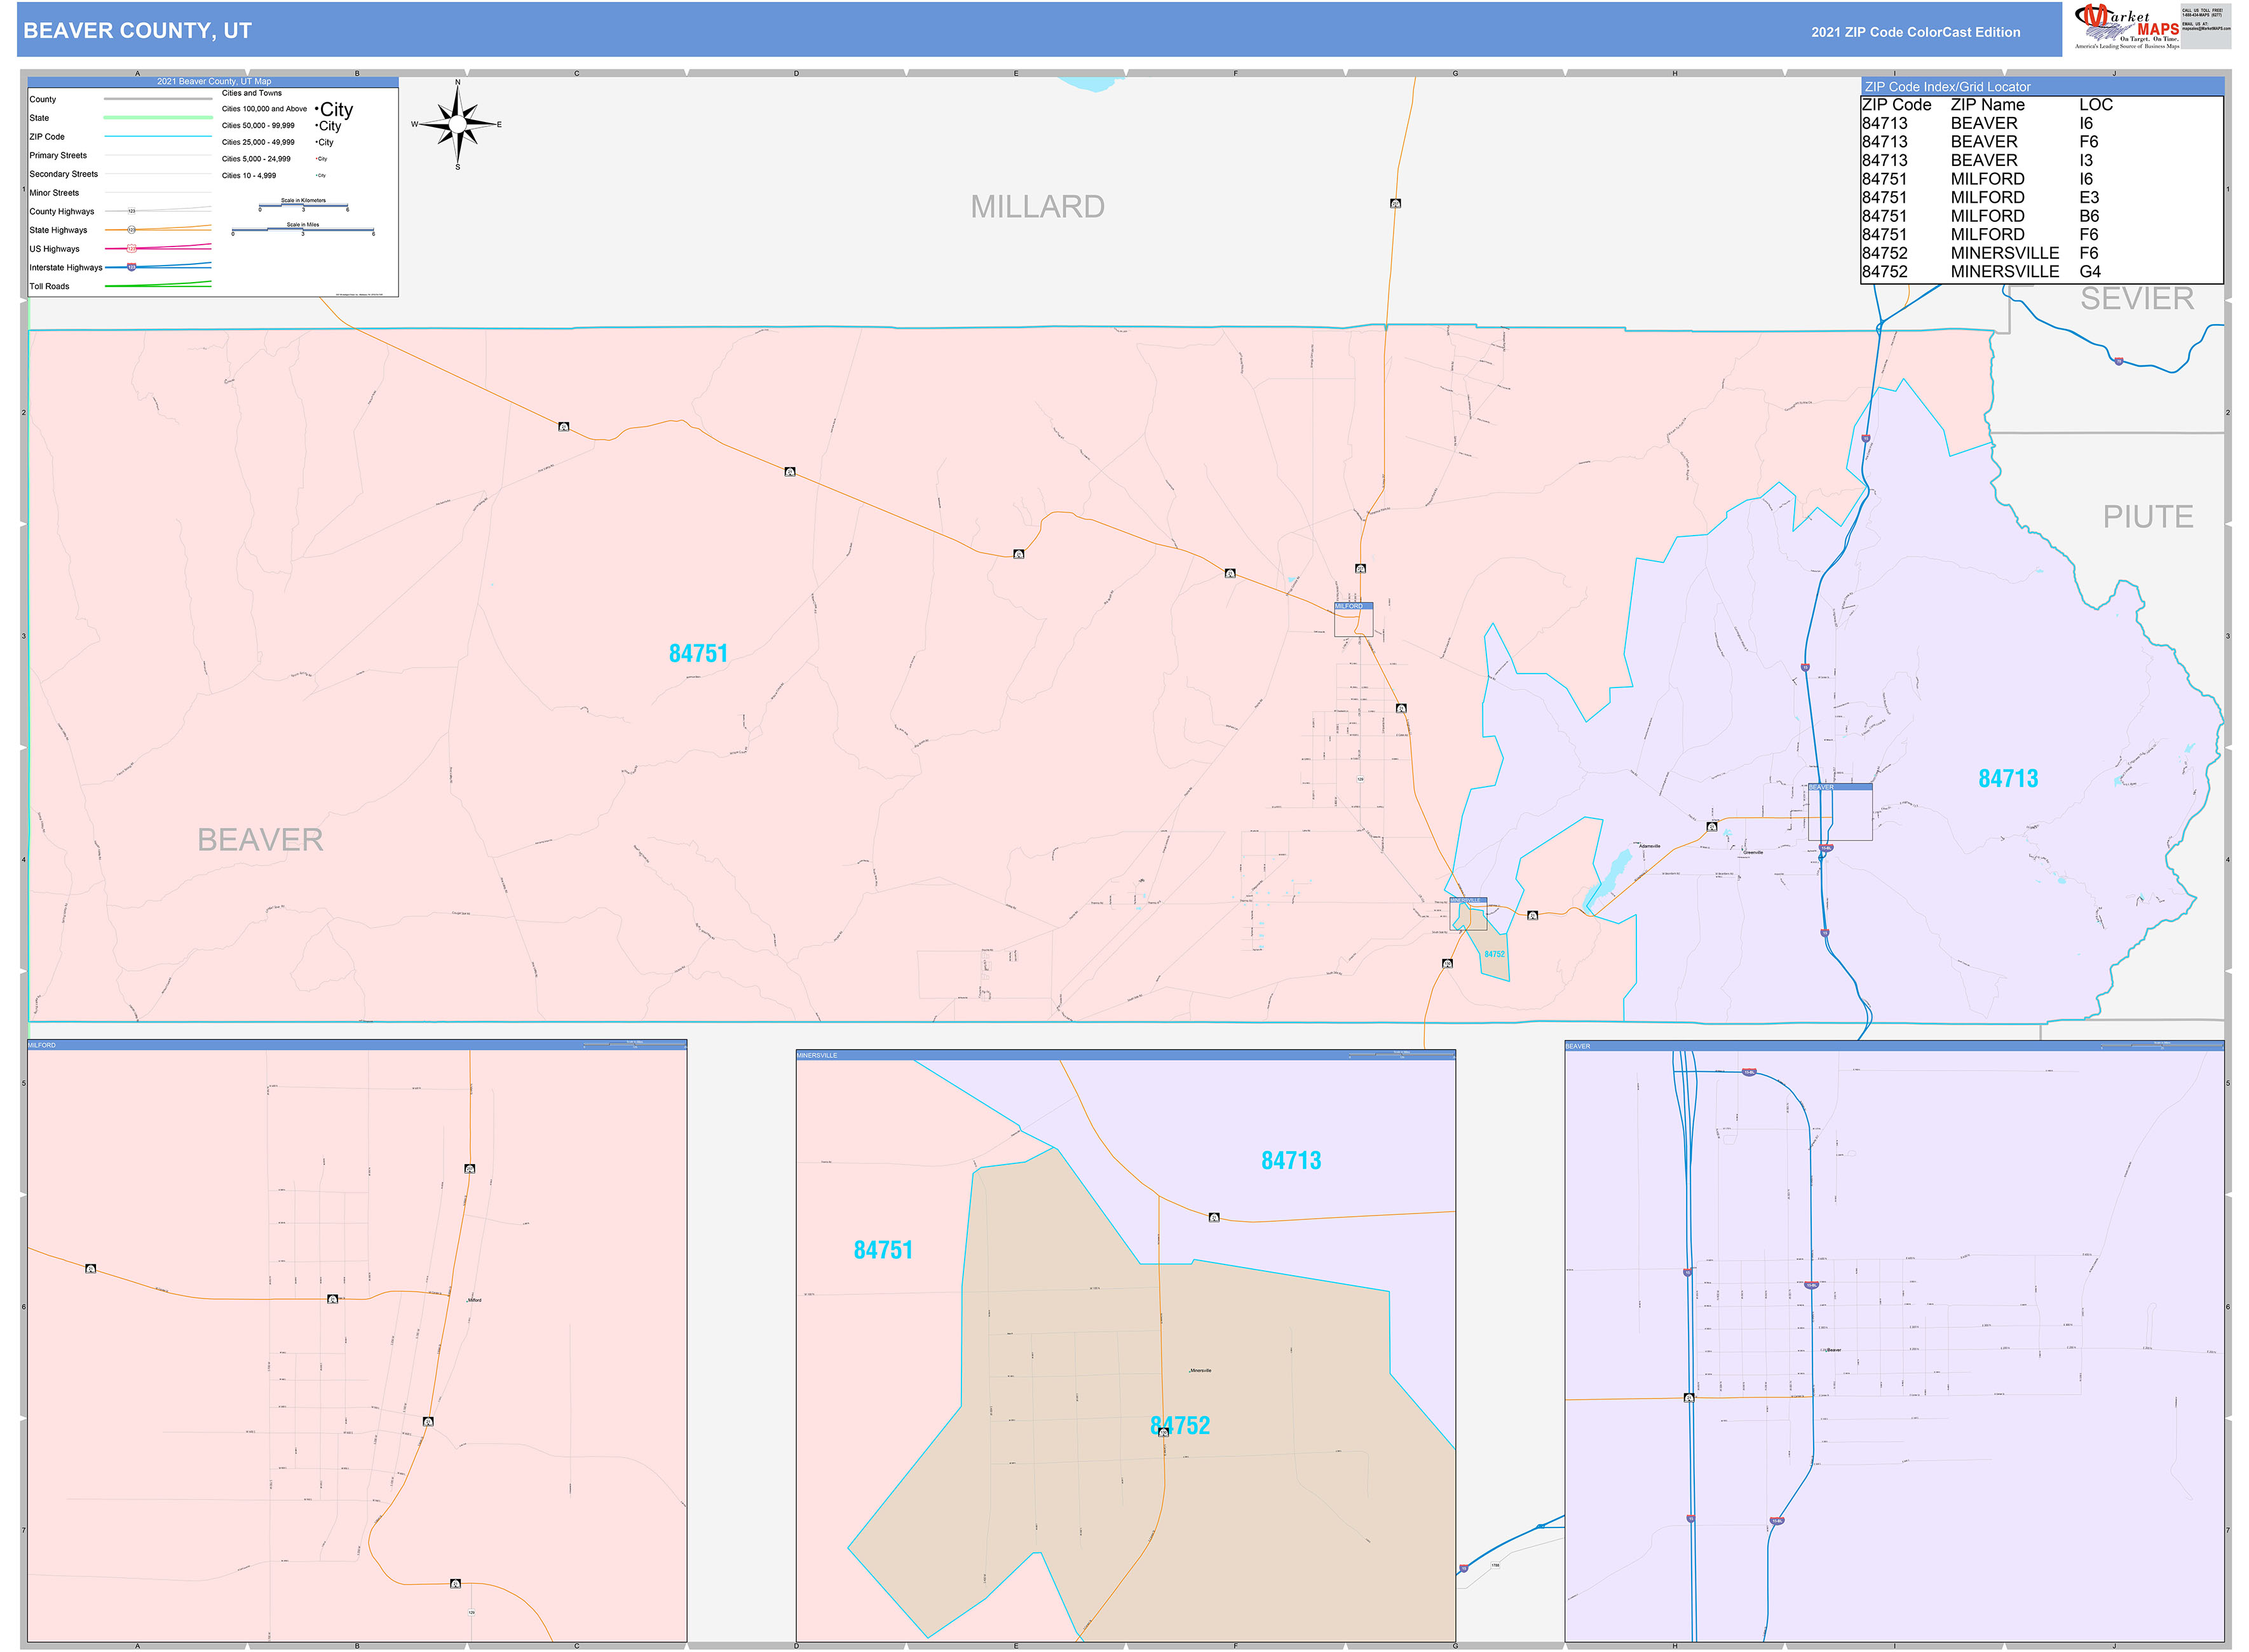Viewport: 2249px width, 1652px height.
Task: Click the MINERSVILLE inset locator box on the county map
Action: point(1468,913)
